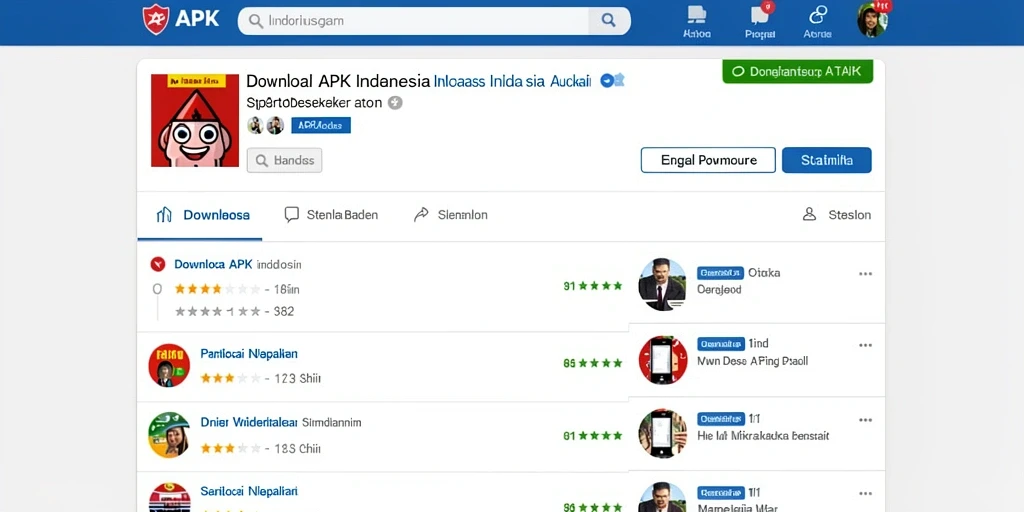1024x512 pixels.
Task: Open the red cartoon app thumbnail
Action: click(195, 120)
